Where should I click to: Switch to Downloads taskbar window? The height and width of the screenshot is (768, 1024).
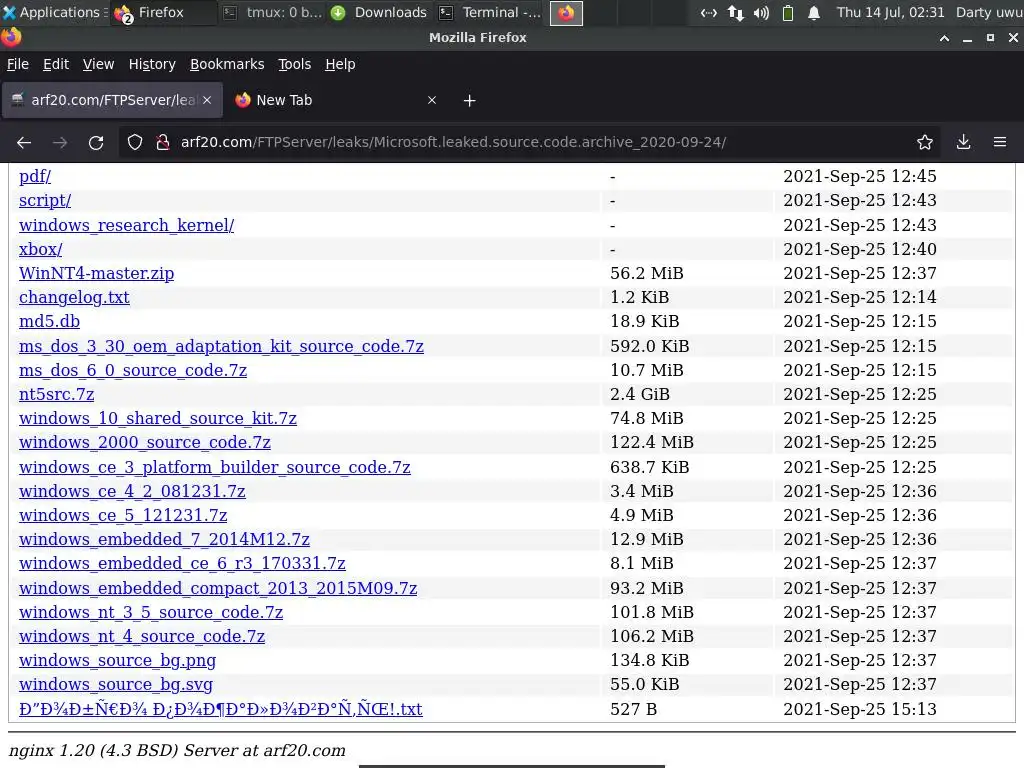(379, 12)
